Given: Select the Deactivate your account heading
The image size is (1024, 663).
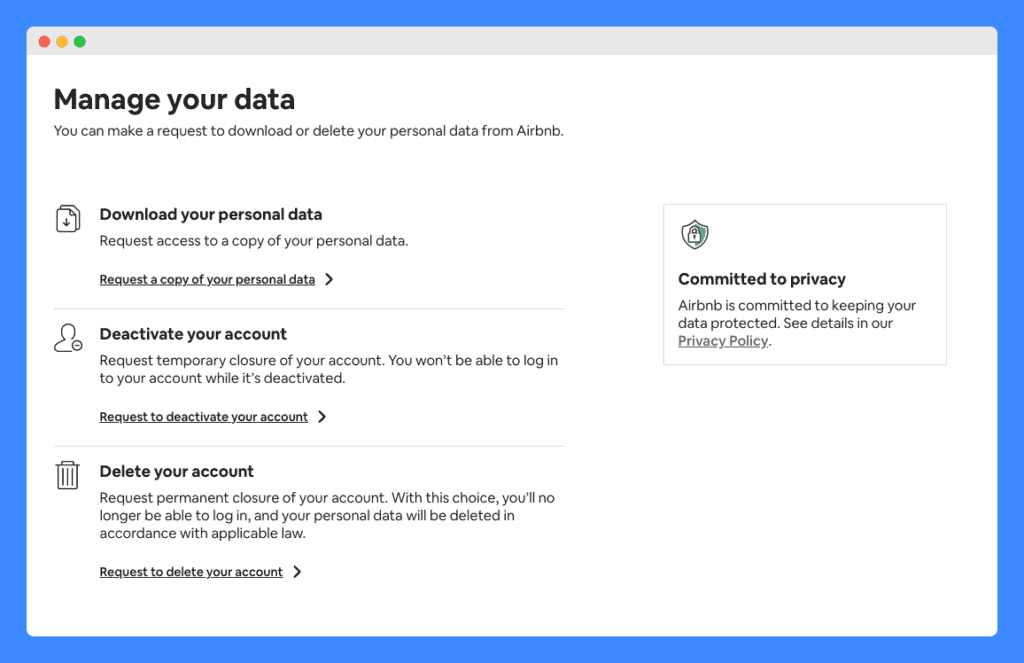Looking at the screenshot, I should point(193,334).
